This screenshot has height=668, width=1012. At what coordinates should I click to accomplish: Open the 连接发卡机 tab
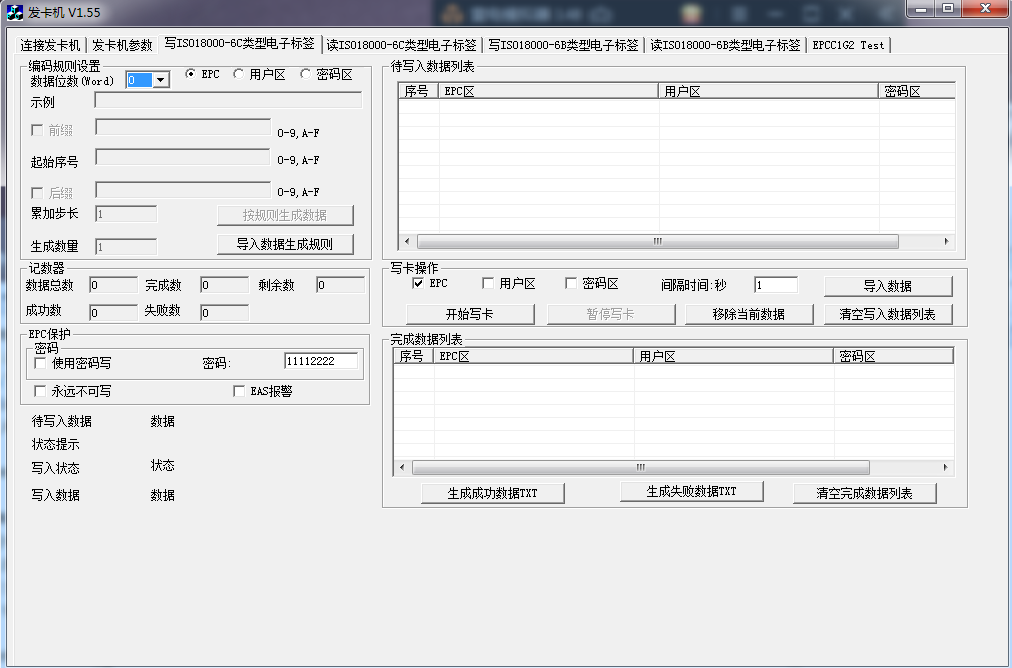(x=50, y=45)
